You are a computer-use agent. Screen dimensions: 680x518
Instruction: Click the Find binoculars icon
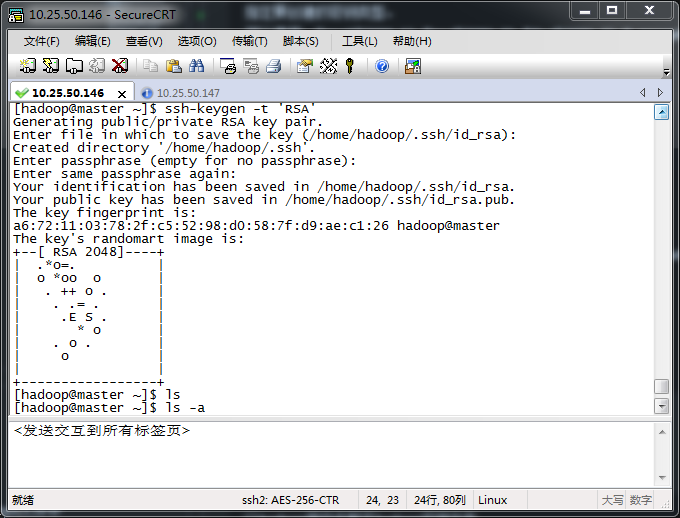(197, 66)
